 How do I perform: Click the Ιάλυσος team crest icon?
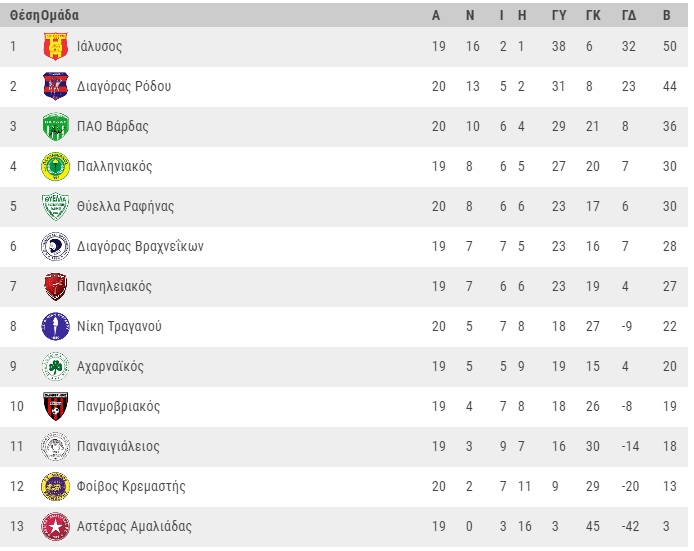(55, 47)
